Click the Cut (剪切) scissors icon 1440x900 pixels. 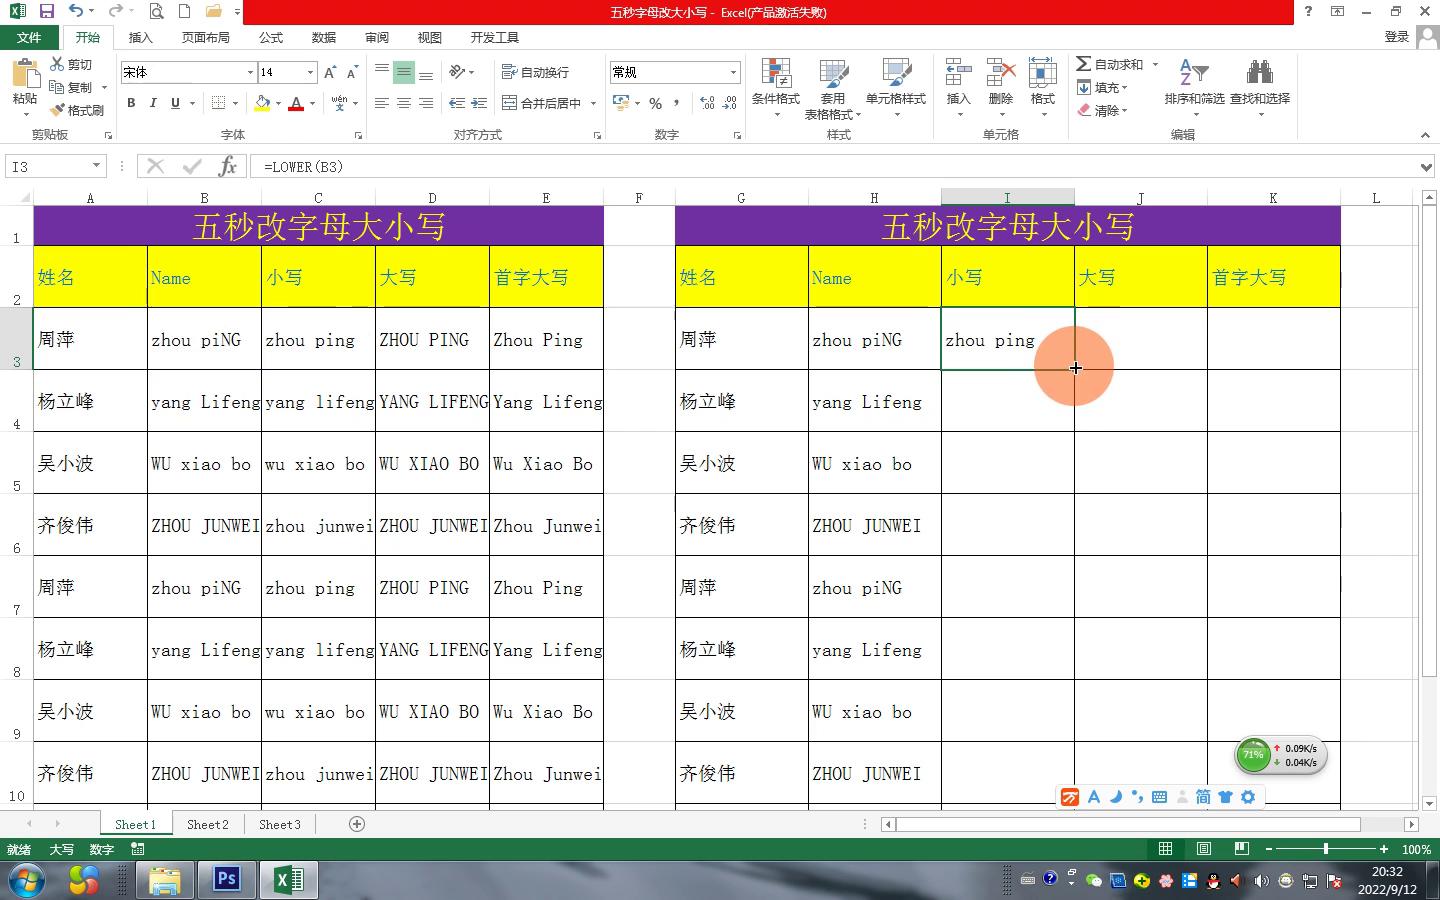(x=58, y=65)
